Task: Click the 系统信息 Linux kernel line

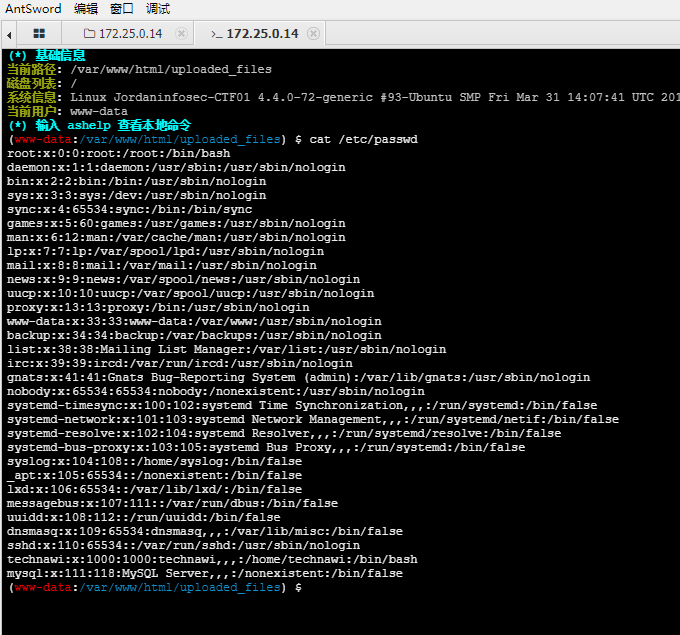Action: tap(343, 97)
